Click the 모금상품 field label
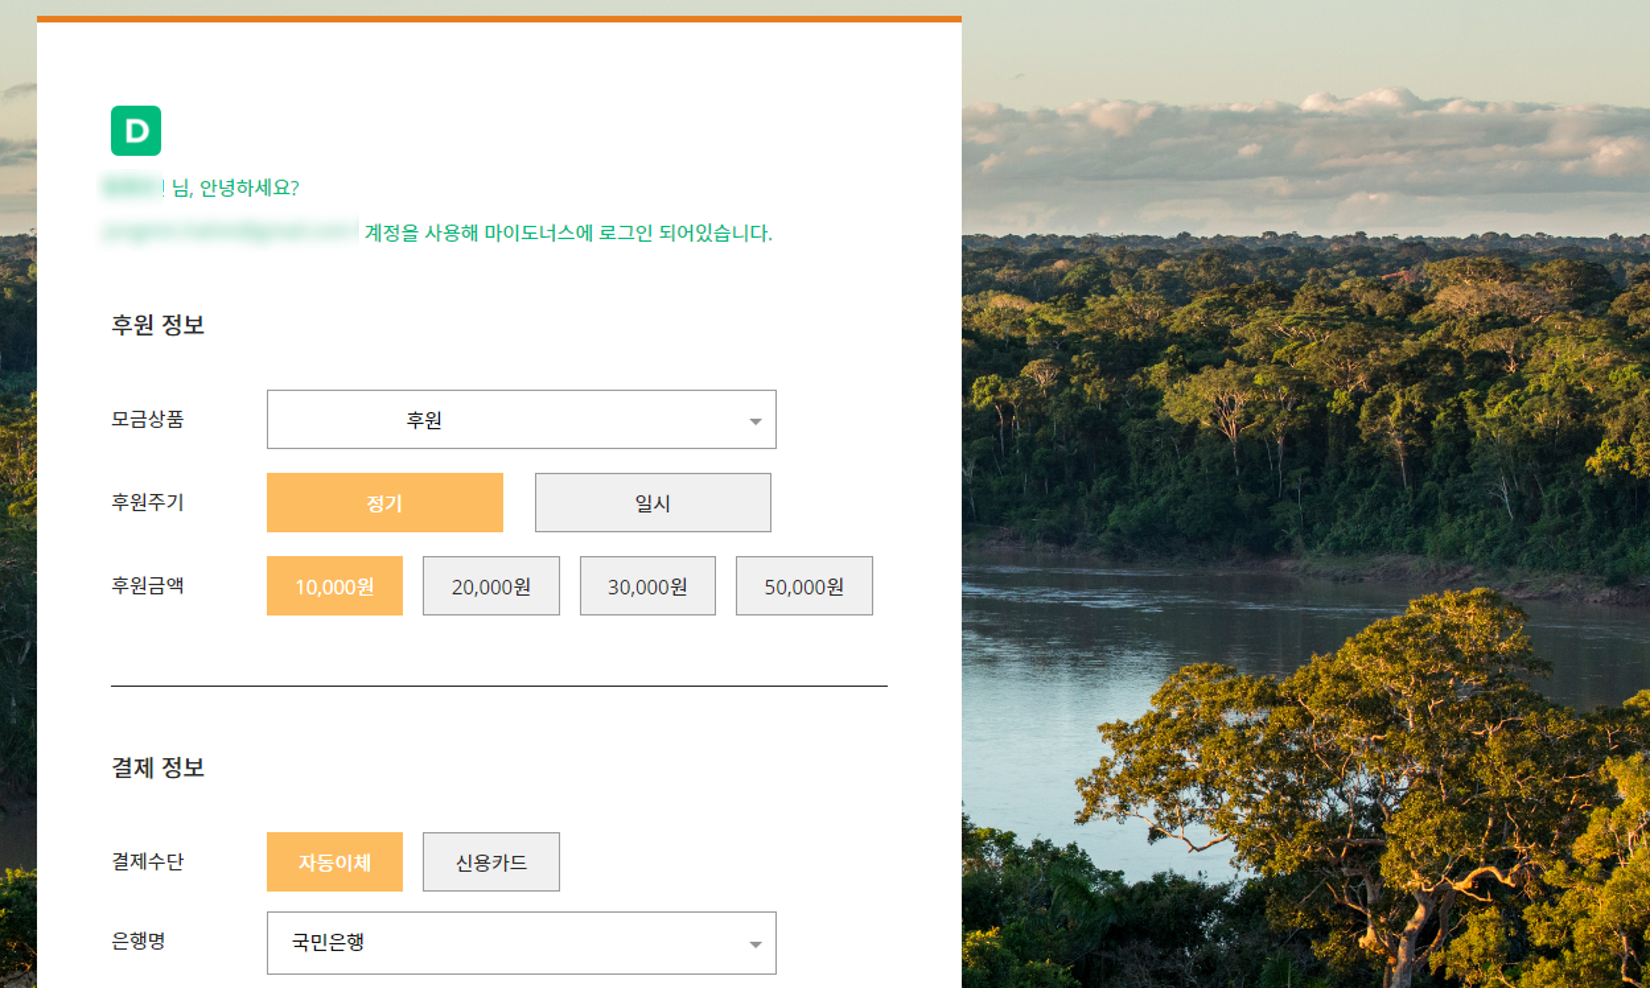The width and height of the screenshot is (1650, 988). (x=147, y=420)
